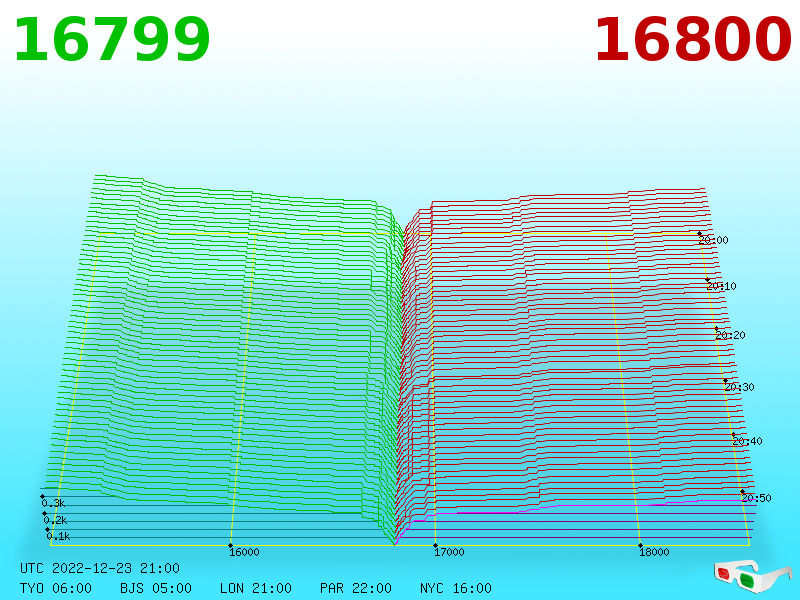
Task: Click the 20:30 time axis marker
Action: 739,387
